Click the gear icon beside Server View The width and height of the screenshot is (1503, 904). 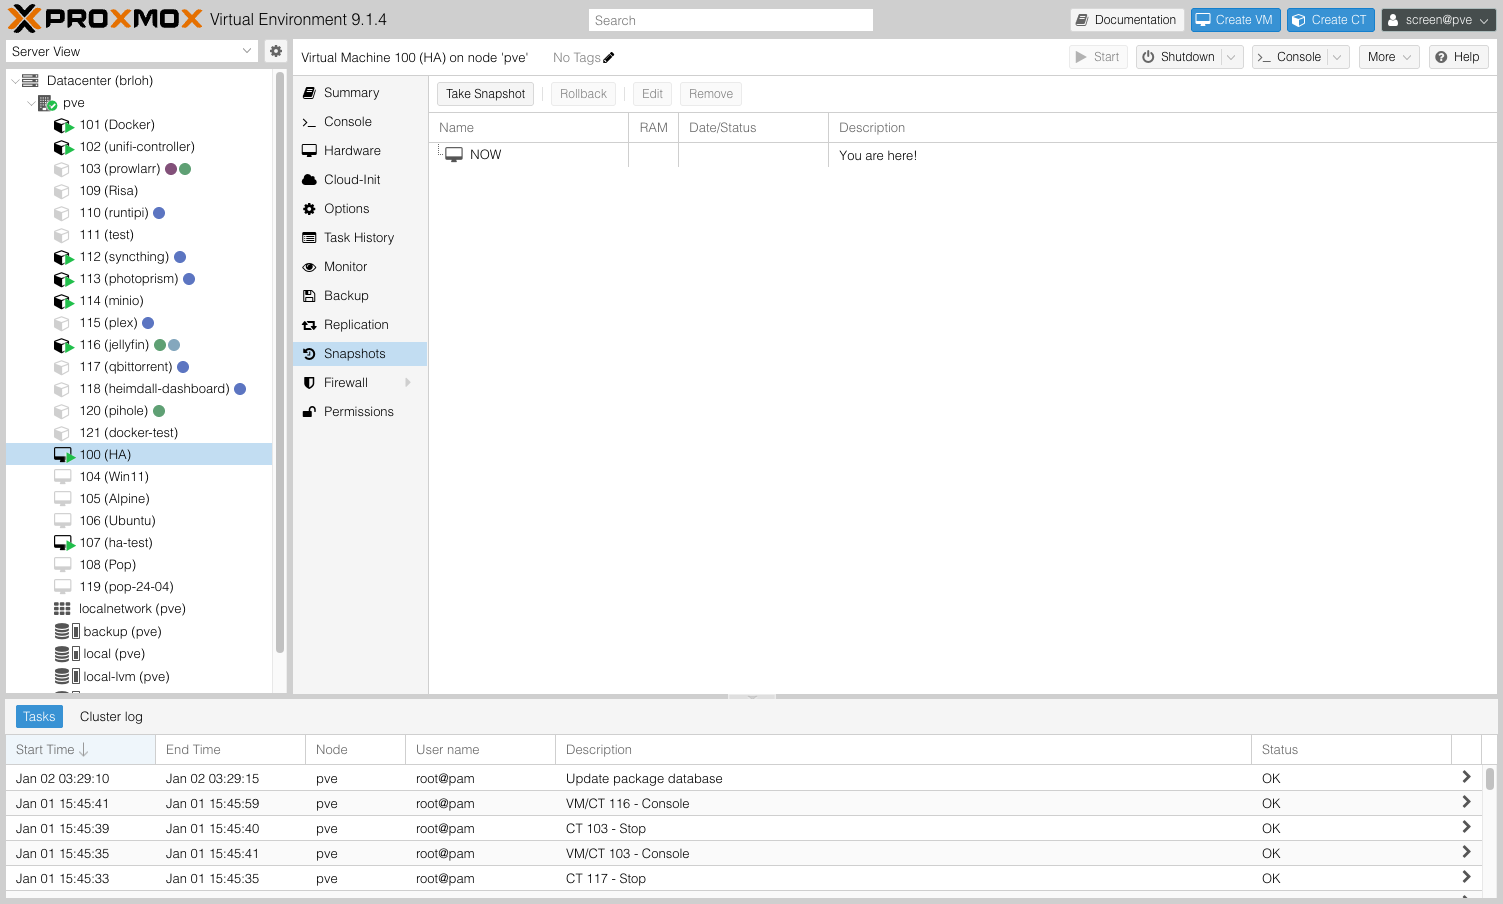point(276,51)
